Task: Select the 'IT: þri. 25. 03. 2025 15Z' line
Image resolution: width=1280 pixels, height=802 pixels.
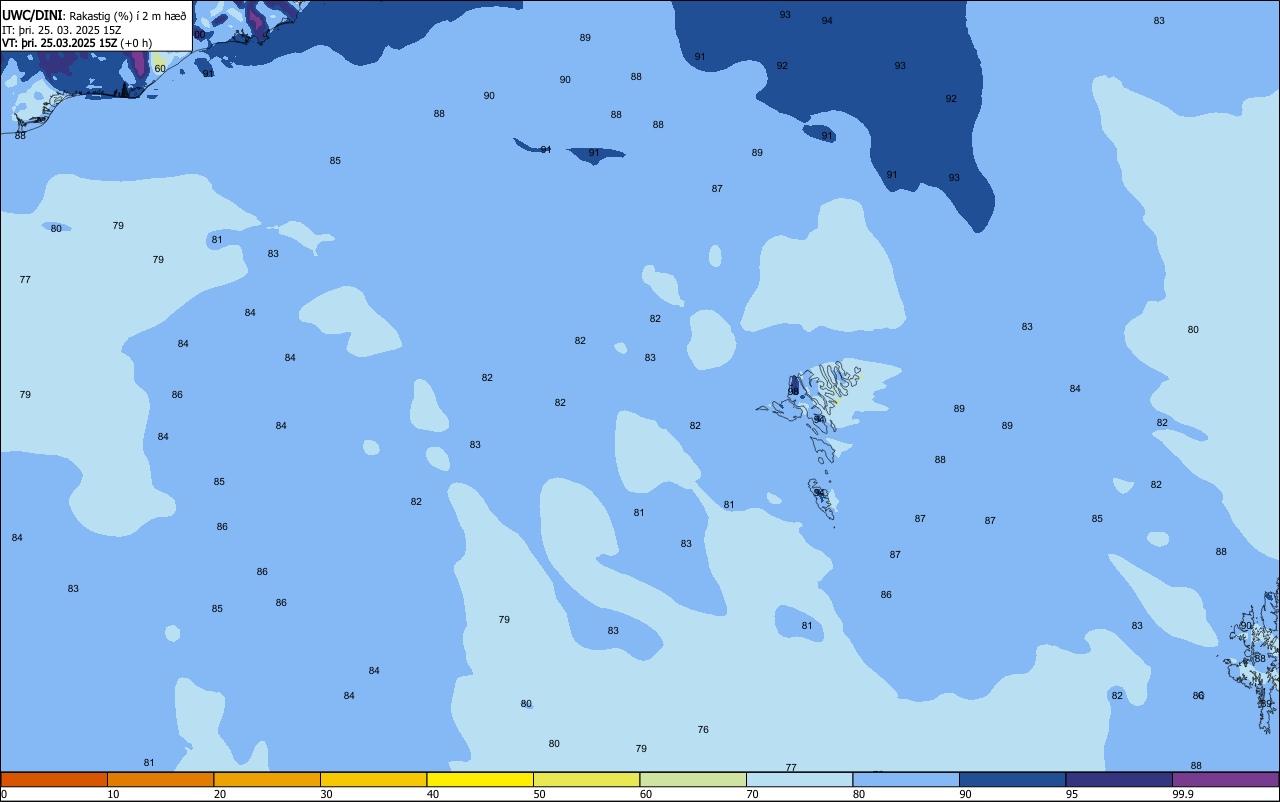Action: pyautogui.click(x=61, y=30)
